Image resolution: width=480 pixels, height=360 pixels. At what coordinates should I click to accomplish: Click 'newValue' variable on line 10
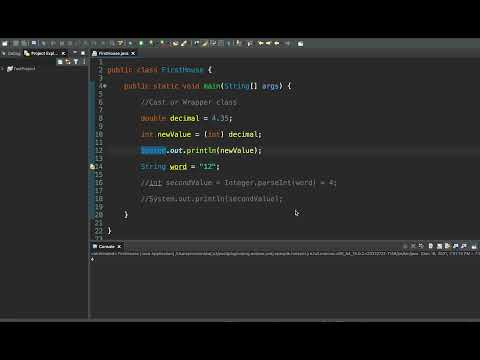[x=174, y=134]
